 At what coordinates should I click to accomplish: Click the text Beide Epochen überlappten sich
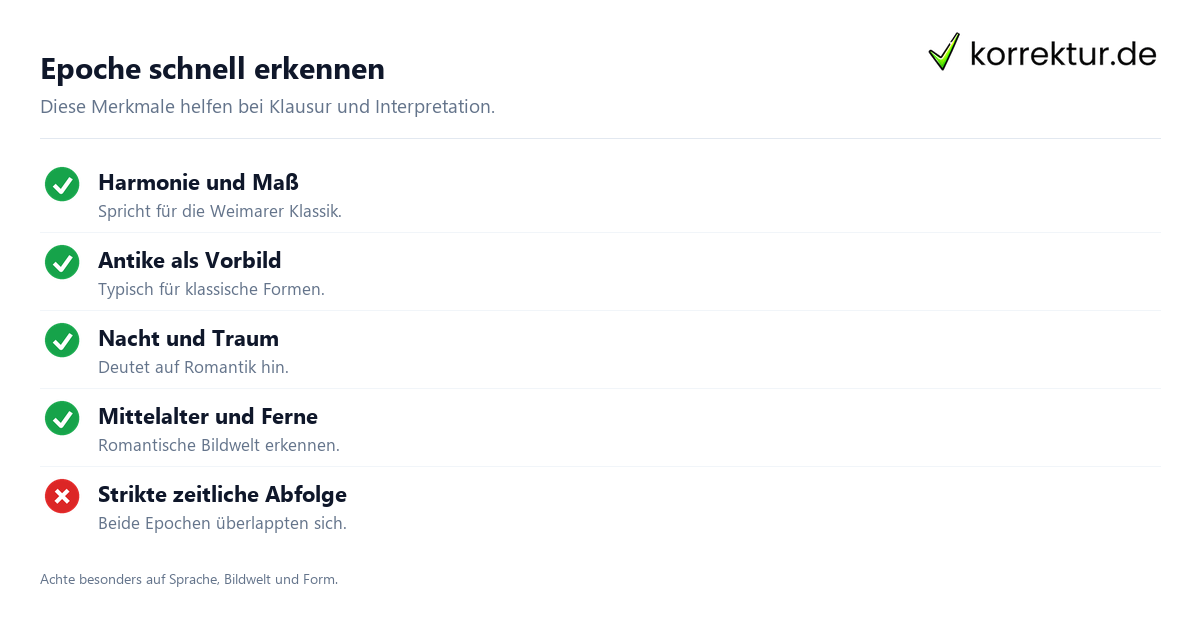pos(222,524)
